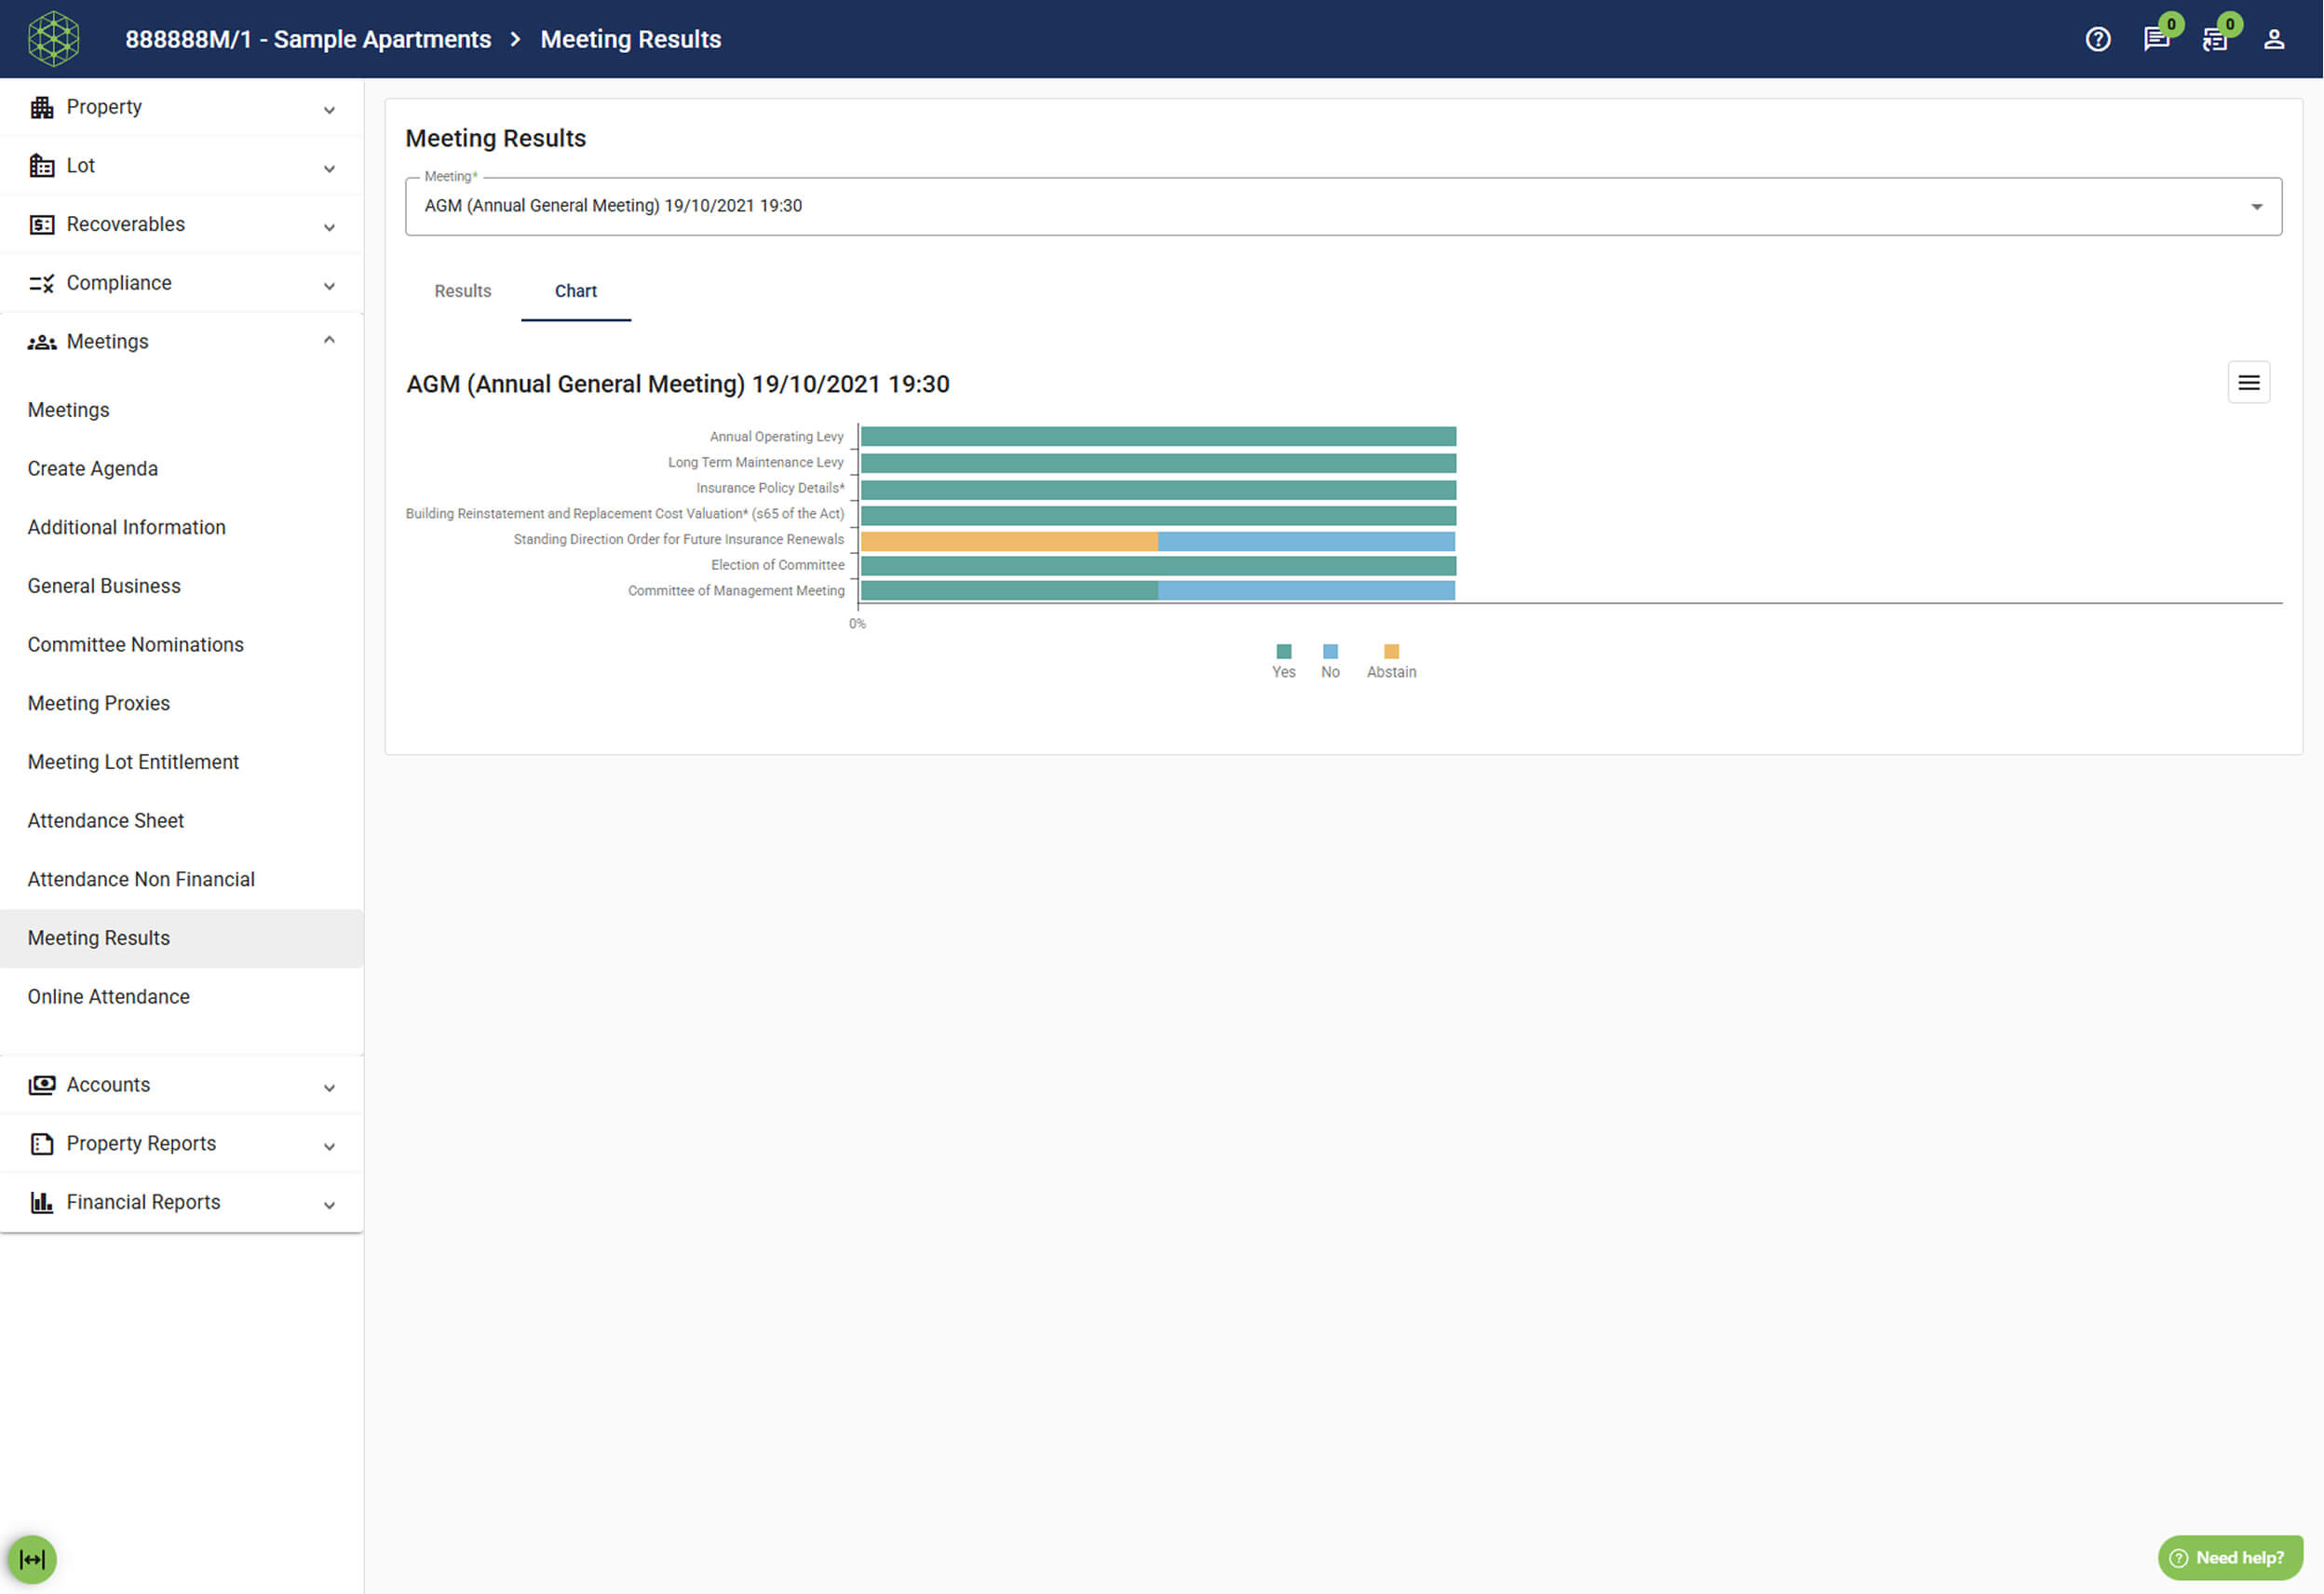Click the orange Abstain bar segment
This screenshot has width=2324, height=1594.
click(x=1008, y=541)
